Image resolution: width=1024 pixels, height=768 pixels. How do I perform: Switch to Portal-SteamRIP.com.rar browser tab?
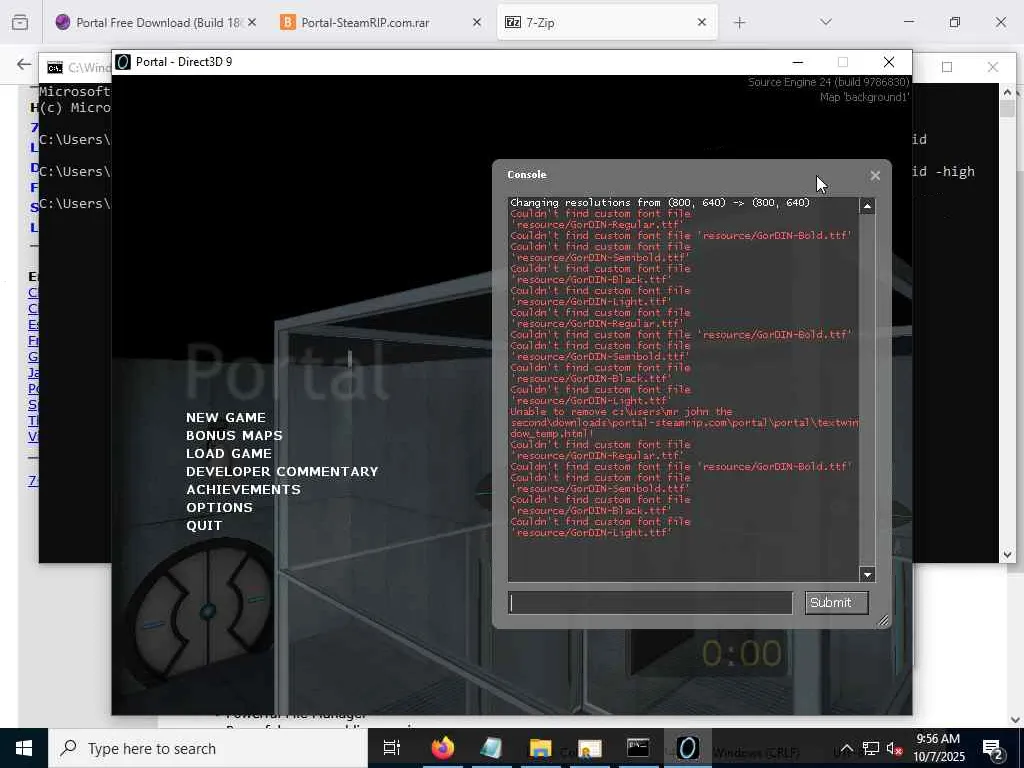click(x=381, y=22)
